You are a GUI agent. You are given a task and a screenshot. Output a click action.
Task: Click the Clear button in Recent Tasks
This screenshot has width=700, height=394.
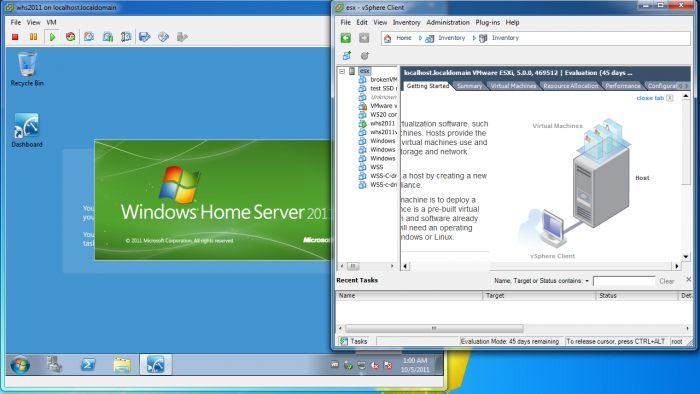[x=667, y=281]
